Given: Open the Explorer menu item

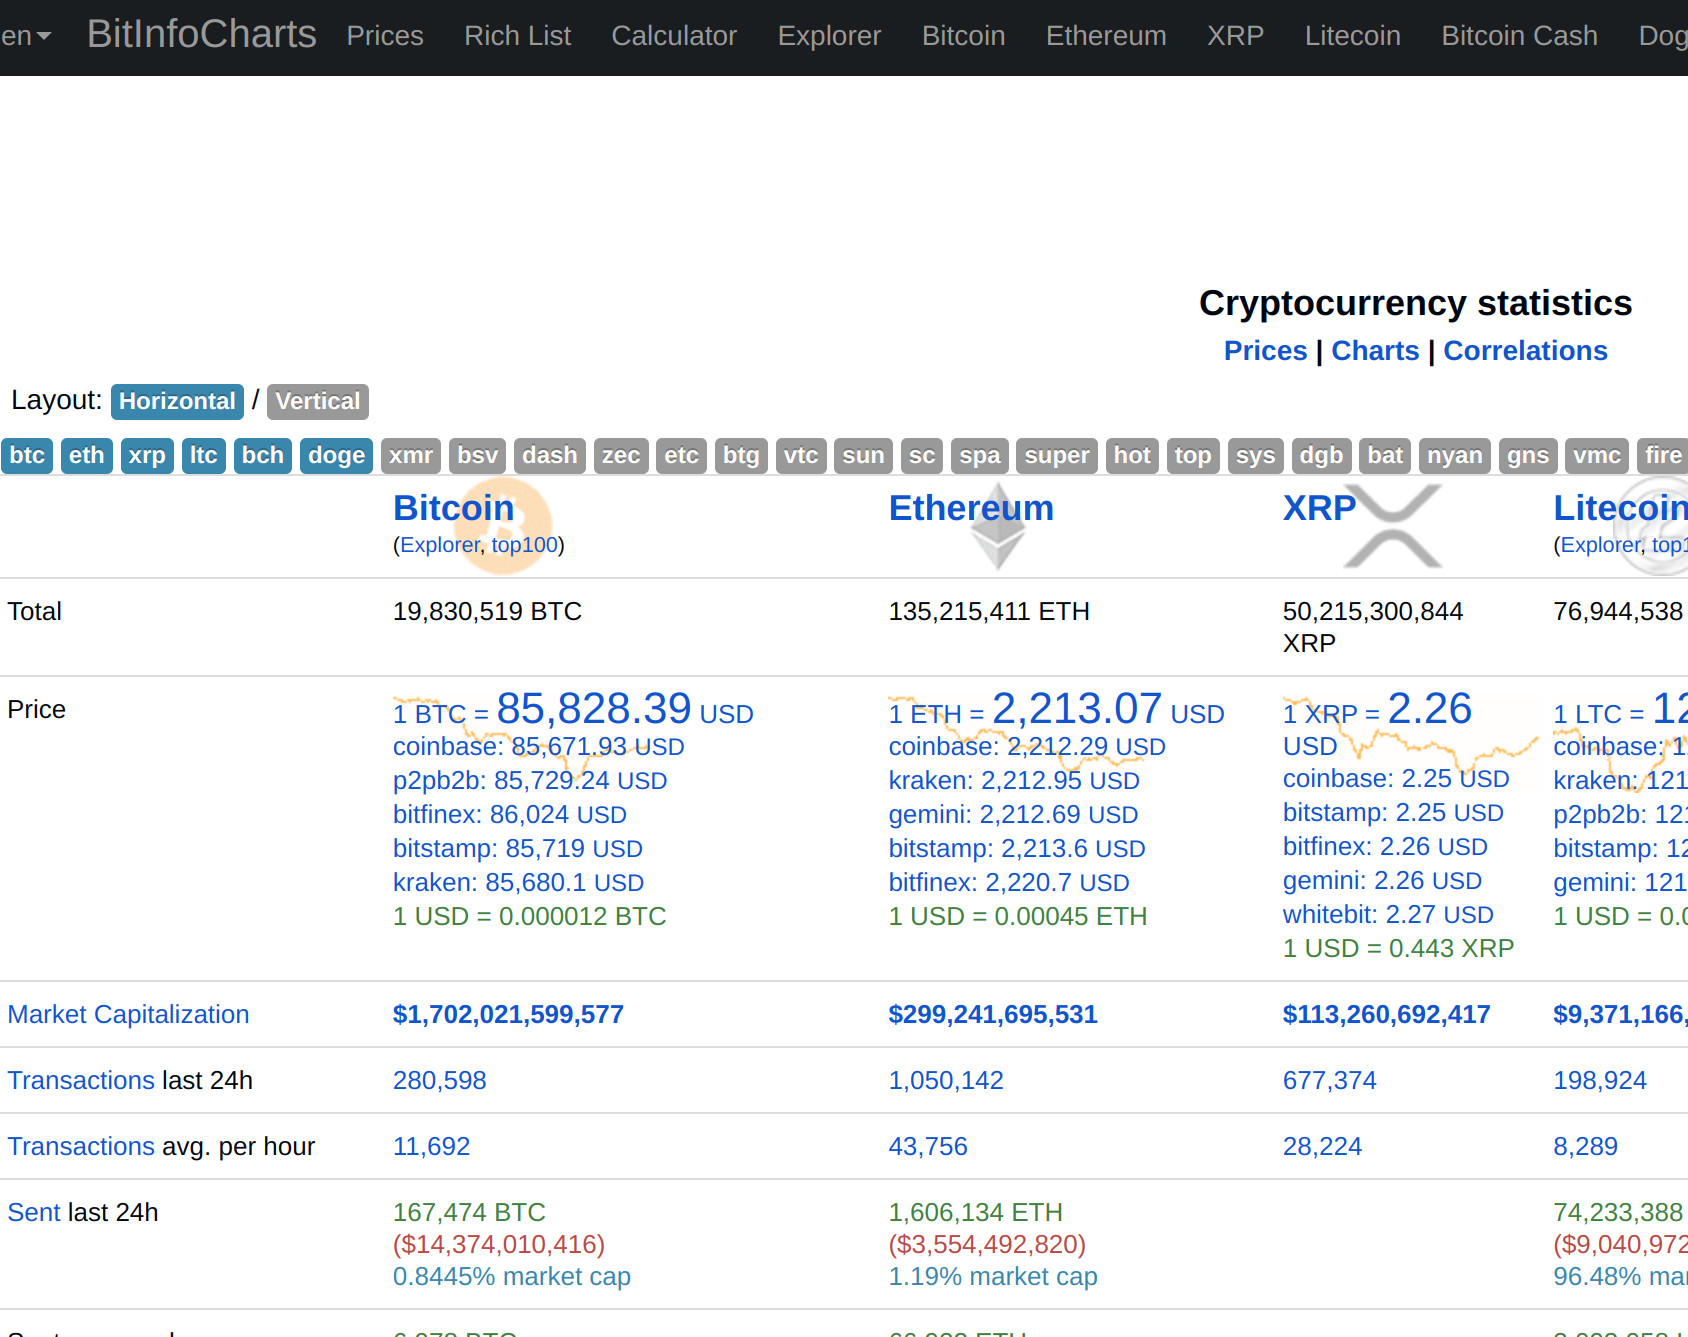Looking at the screenshot, I should tap(829, 36).
